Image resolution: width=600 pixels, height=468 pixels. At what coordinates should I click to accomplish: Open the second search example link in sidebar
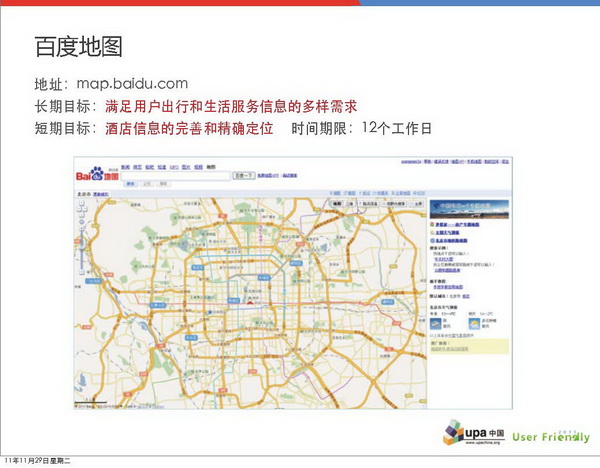pos(447,270)
